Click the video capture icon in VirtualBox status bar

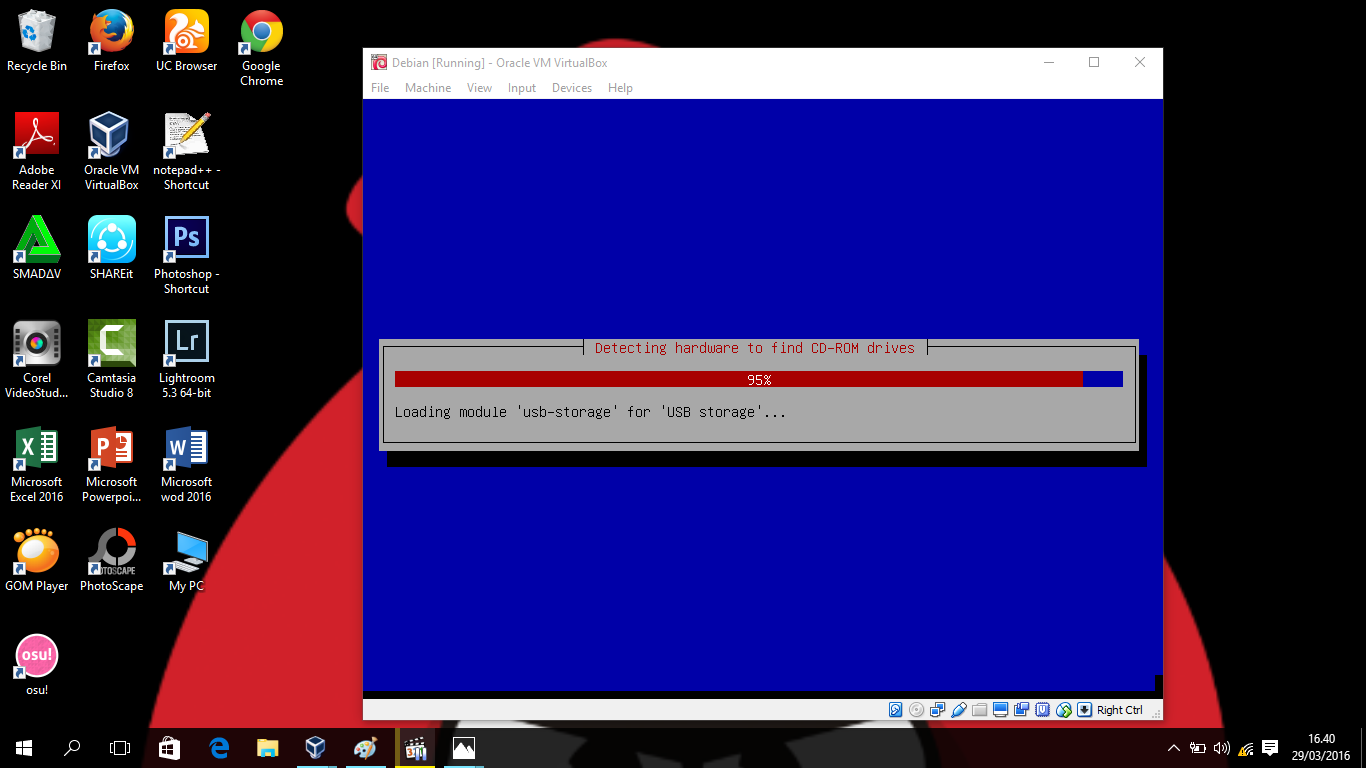pos(1022,710)
